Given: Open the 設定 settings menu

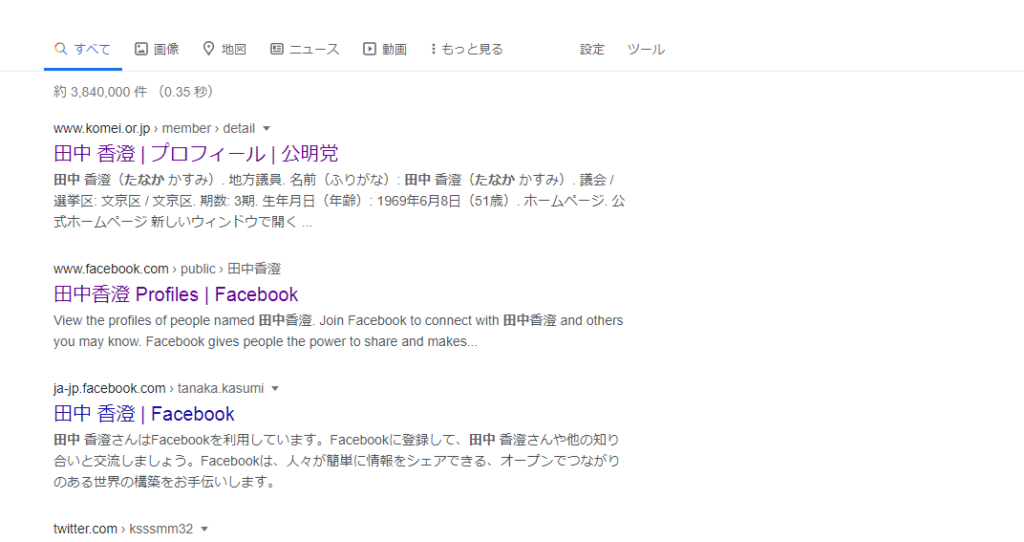Looking at the screenshot, I should pyautogui.click(x=592, y=49).
